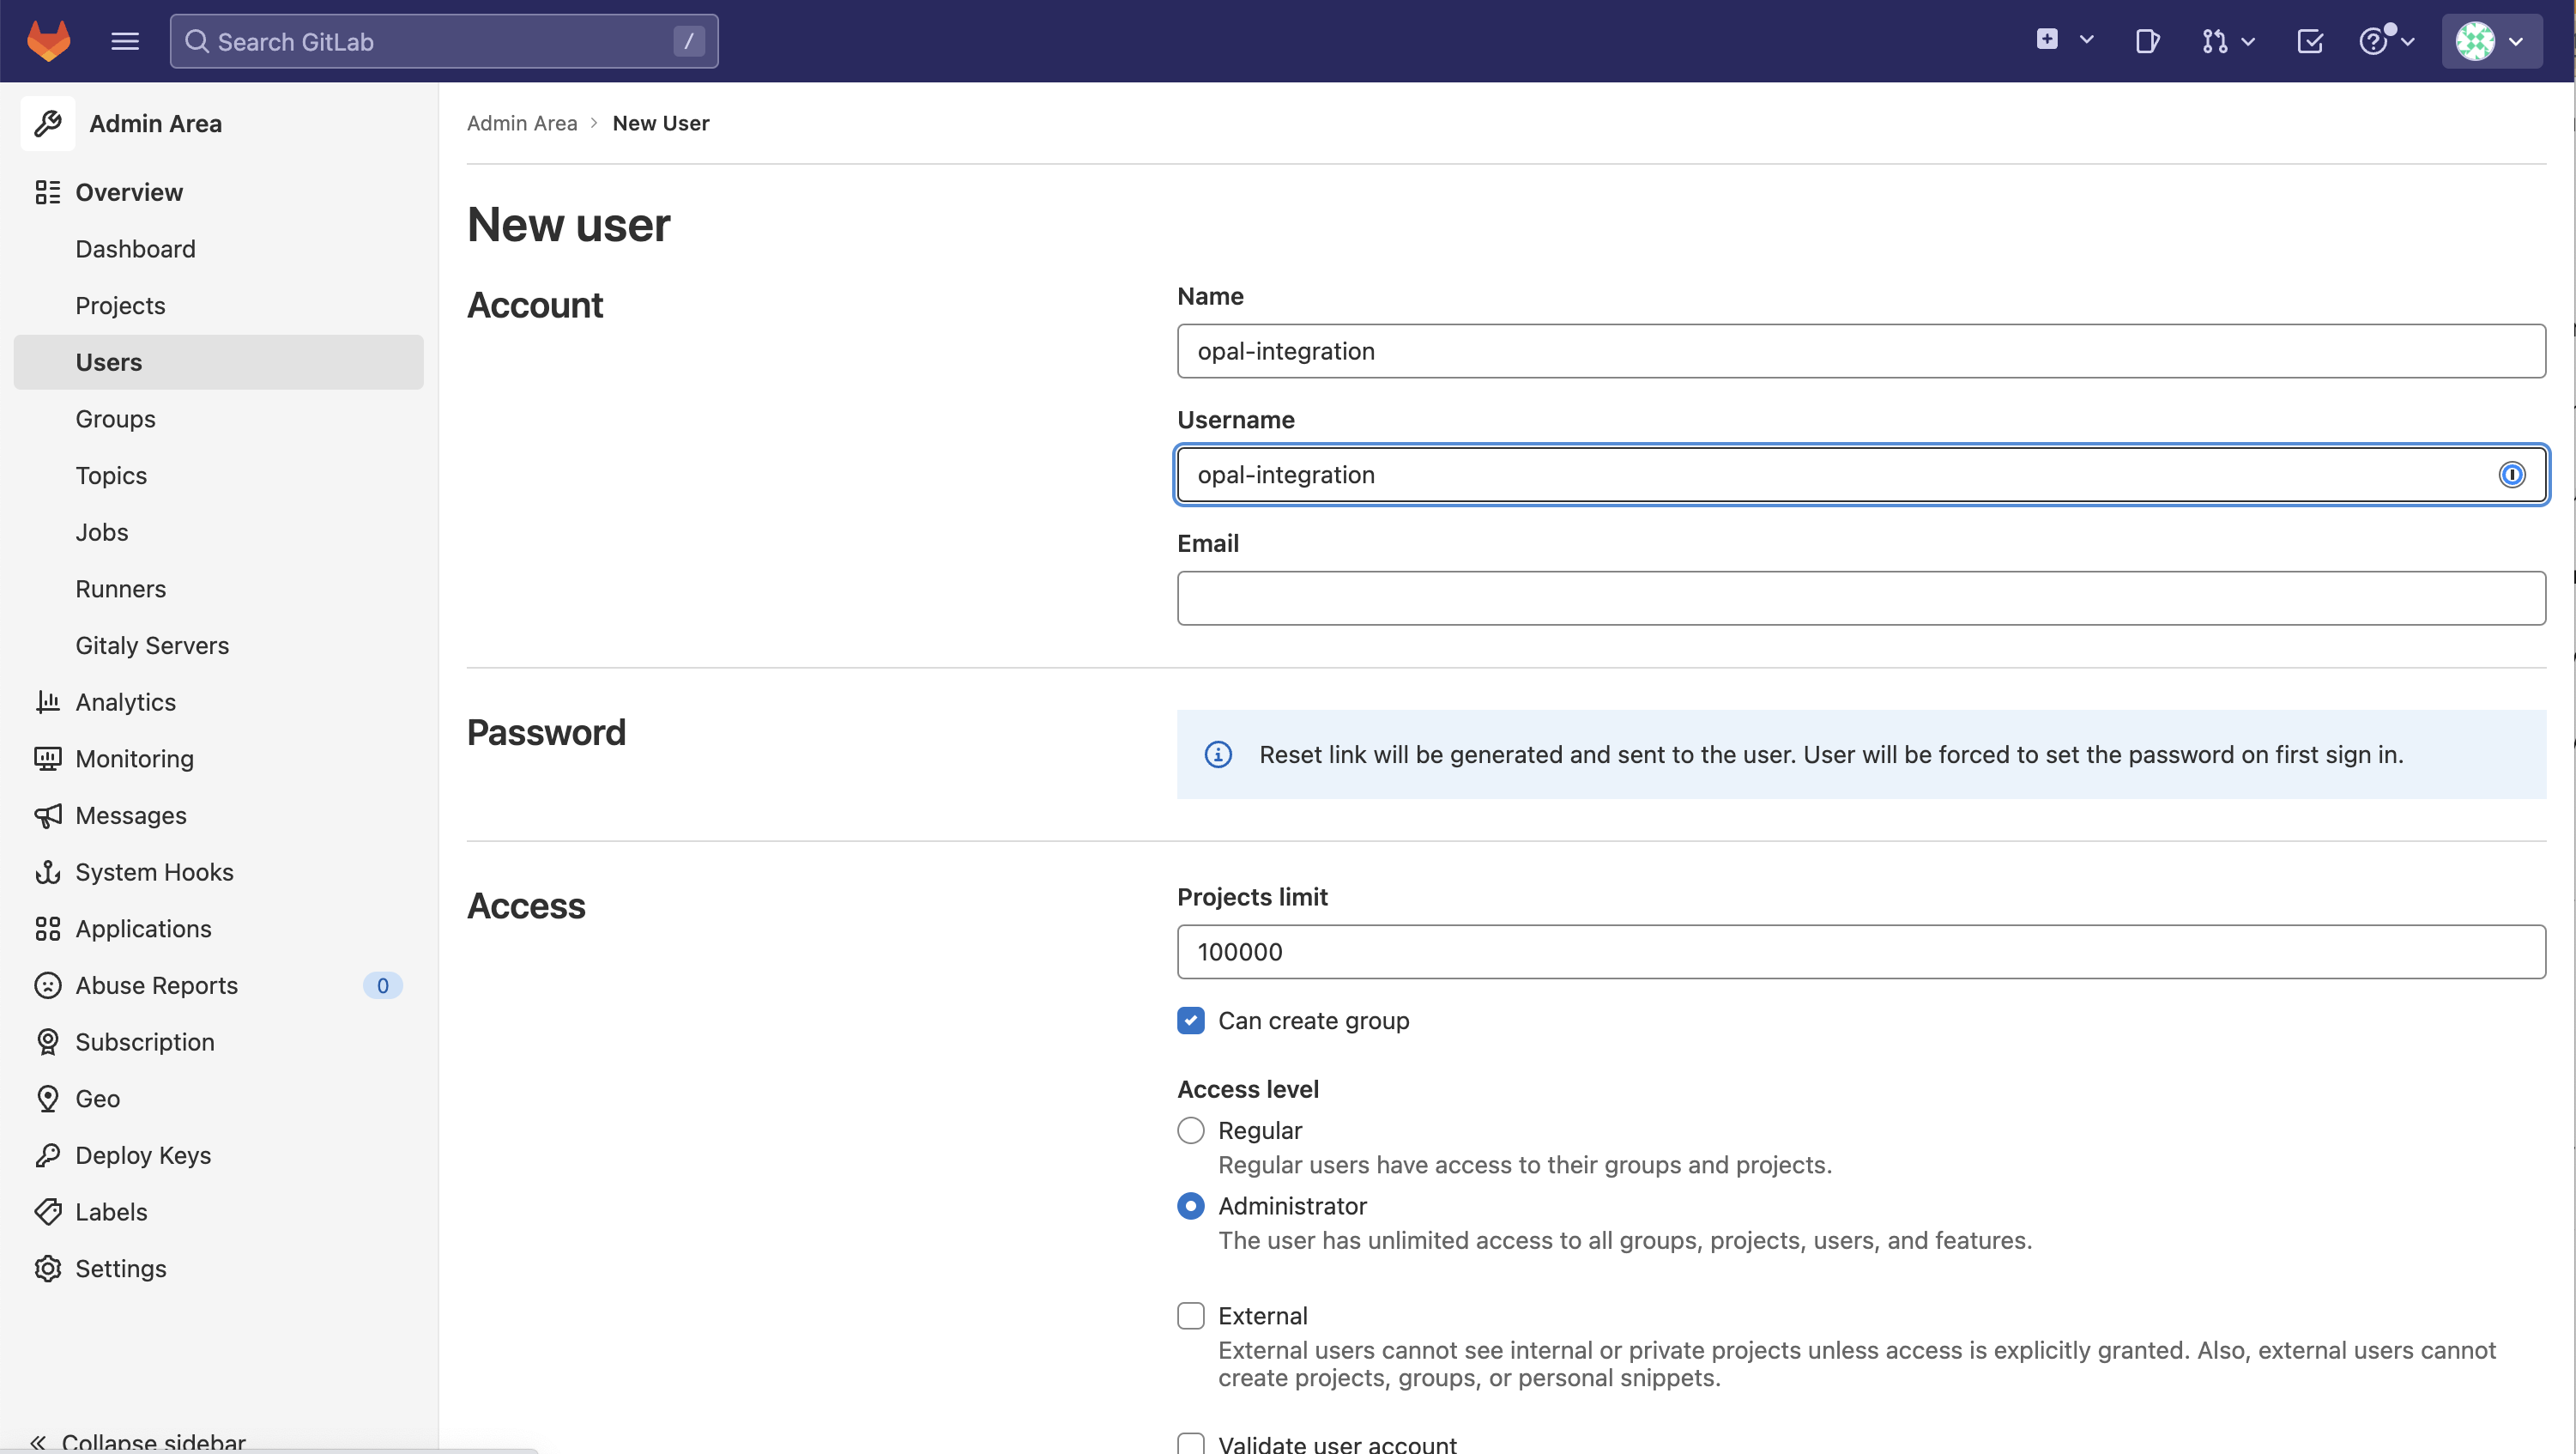Click the Admin Area breadcrumb link
2576x1454 pixels.
[x=521, y=123]
